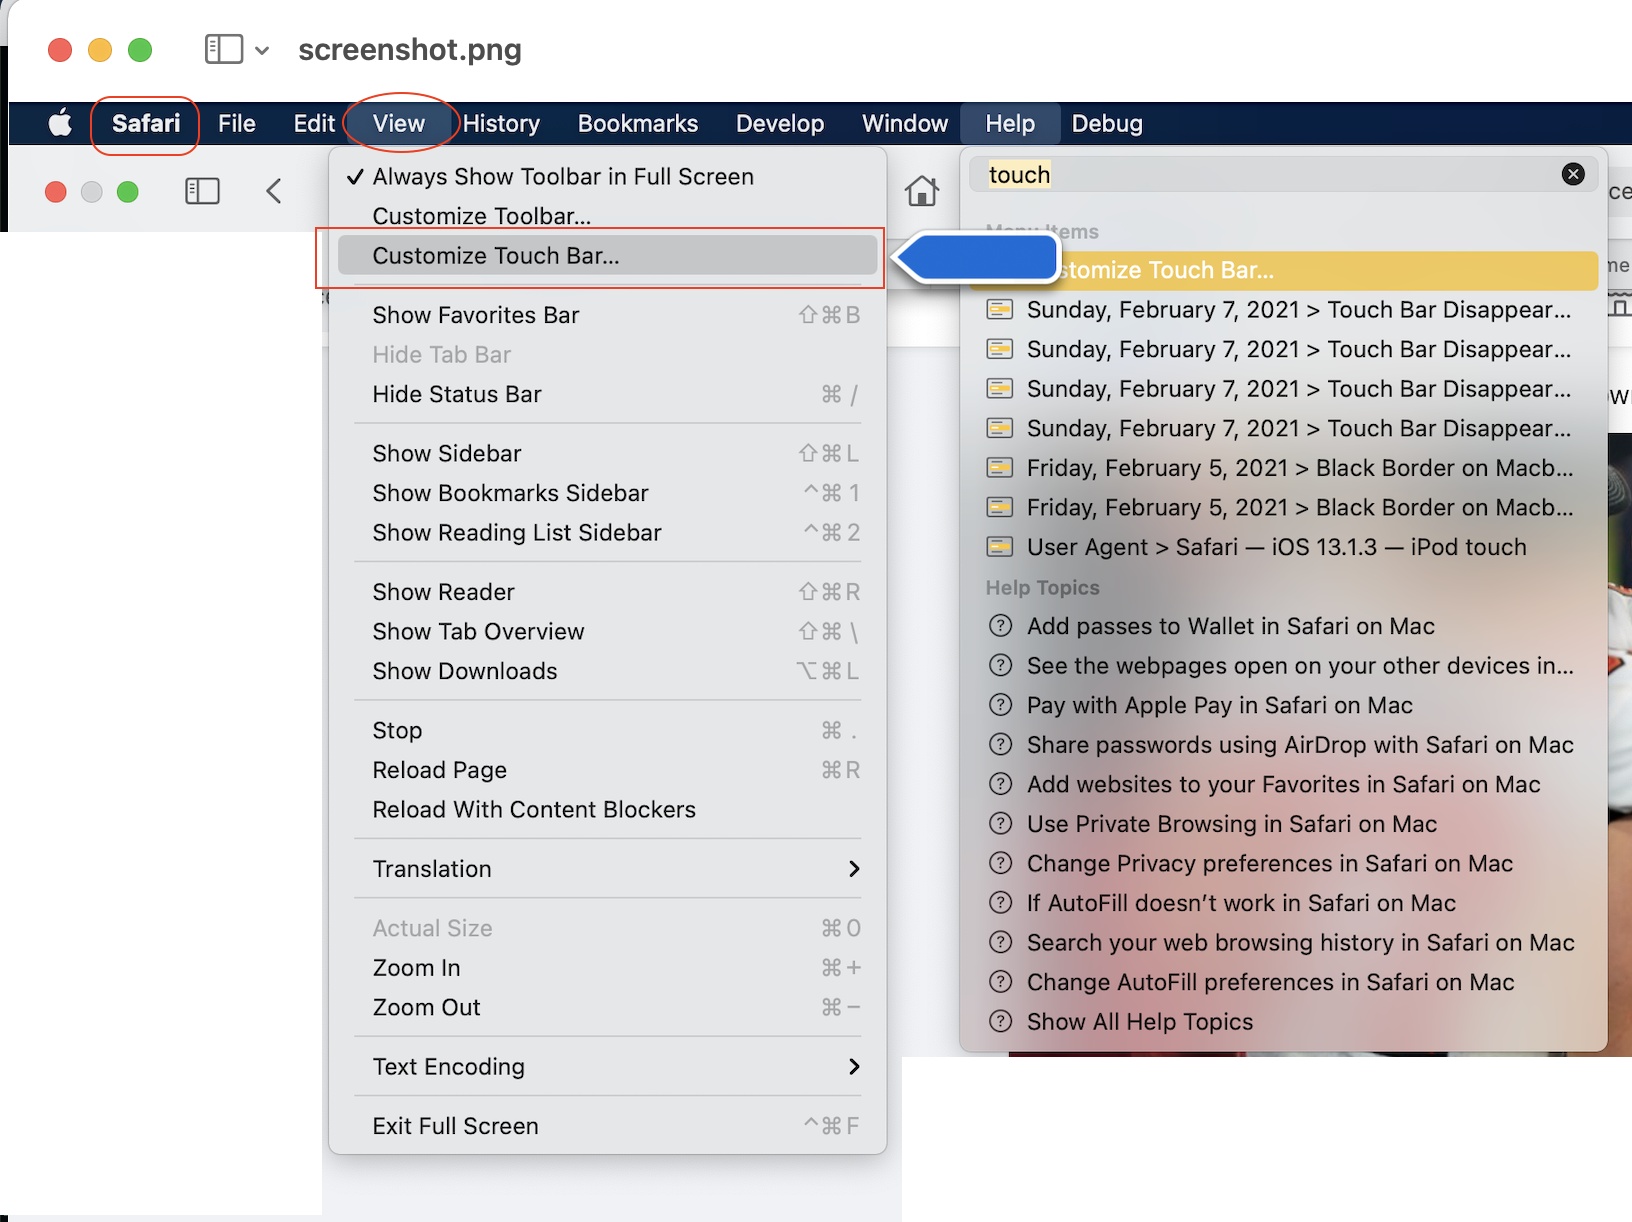Viewport: 1632px width, 1222px height.
Task: Expand the sidebar options chevron near screenshot.png
Action: (262, 50)
